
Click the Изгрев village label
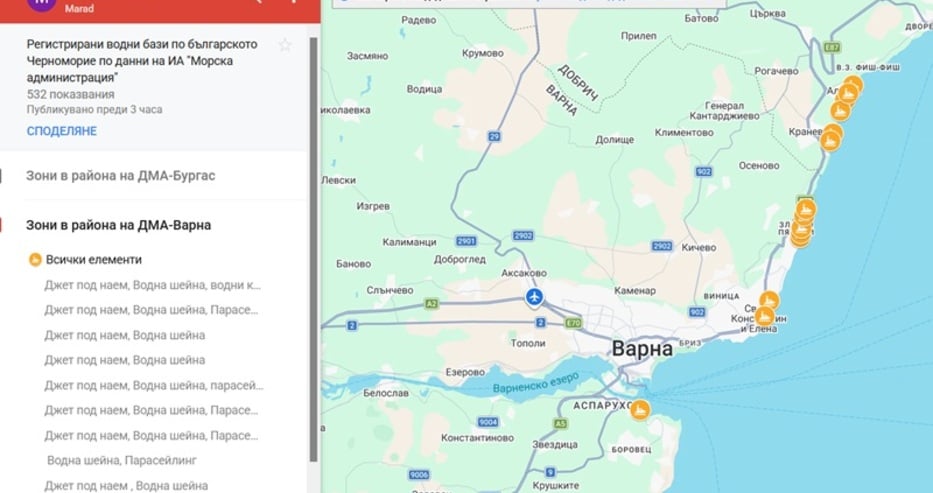(372, 206)
